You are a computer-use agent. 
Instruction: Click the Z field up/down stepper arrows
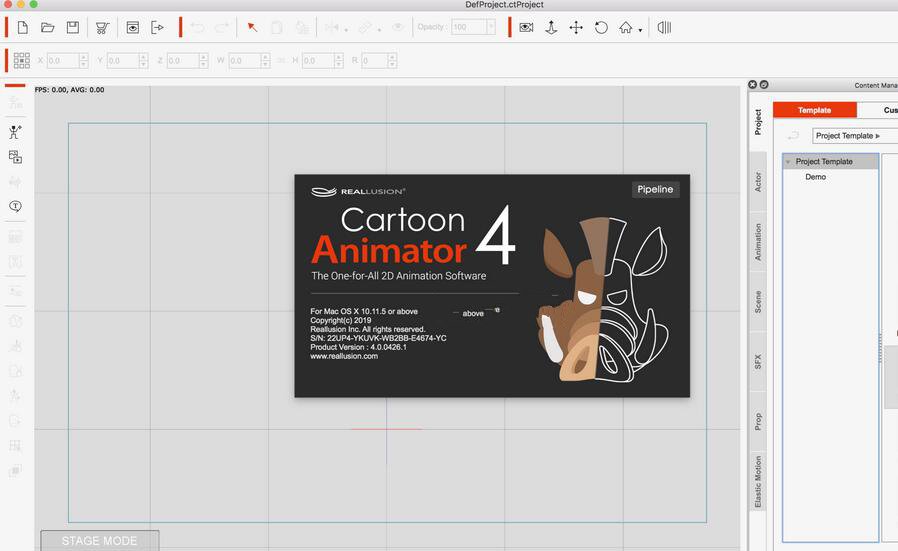tap(203, 61)
